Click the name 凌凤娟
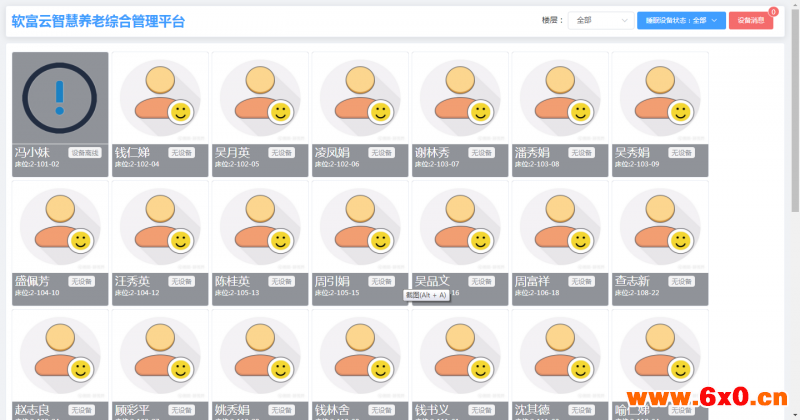This screenshot has width=800, height=420. tap(332, 152)
